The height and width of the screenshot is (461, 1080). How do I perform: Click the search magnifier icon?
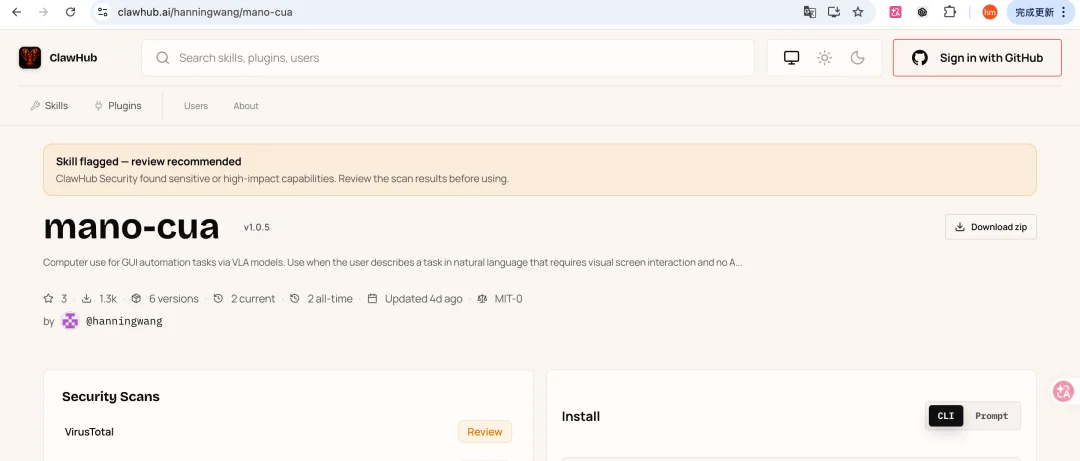163,58
